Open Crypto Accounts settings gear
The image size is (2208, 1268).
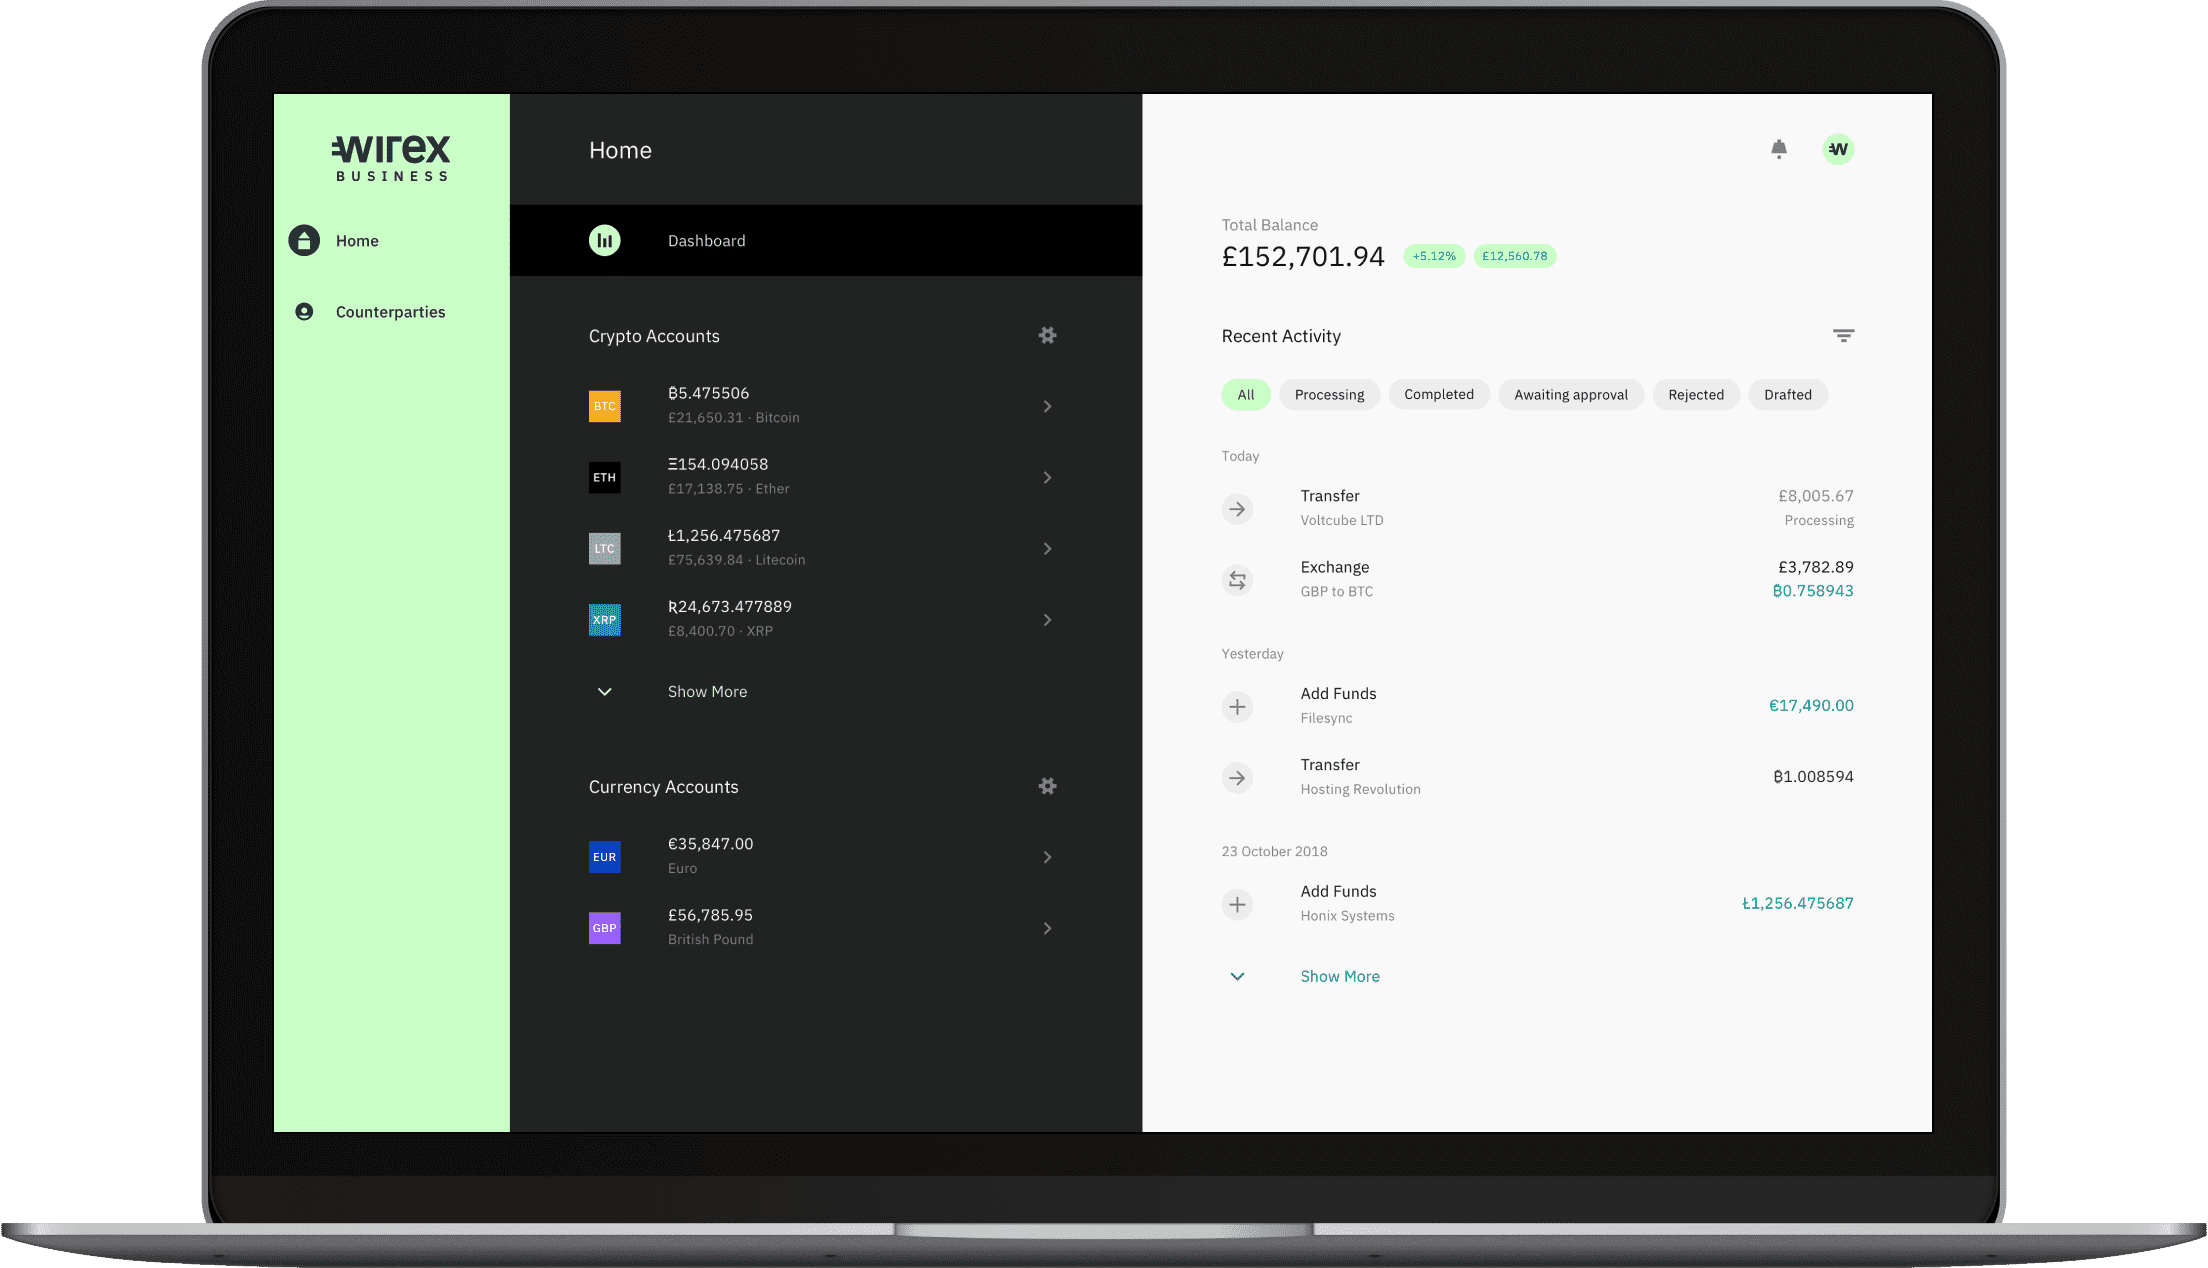(x=1047, y=335)
